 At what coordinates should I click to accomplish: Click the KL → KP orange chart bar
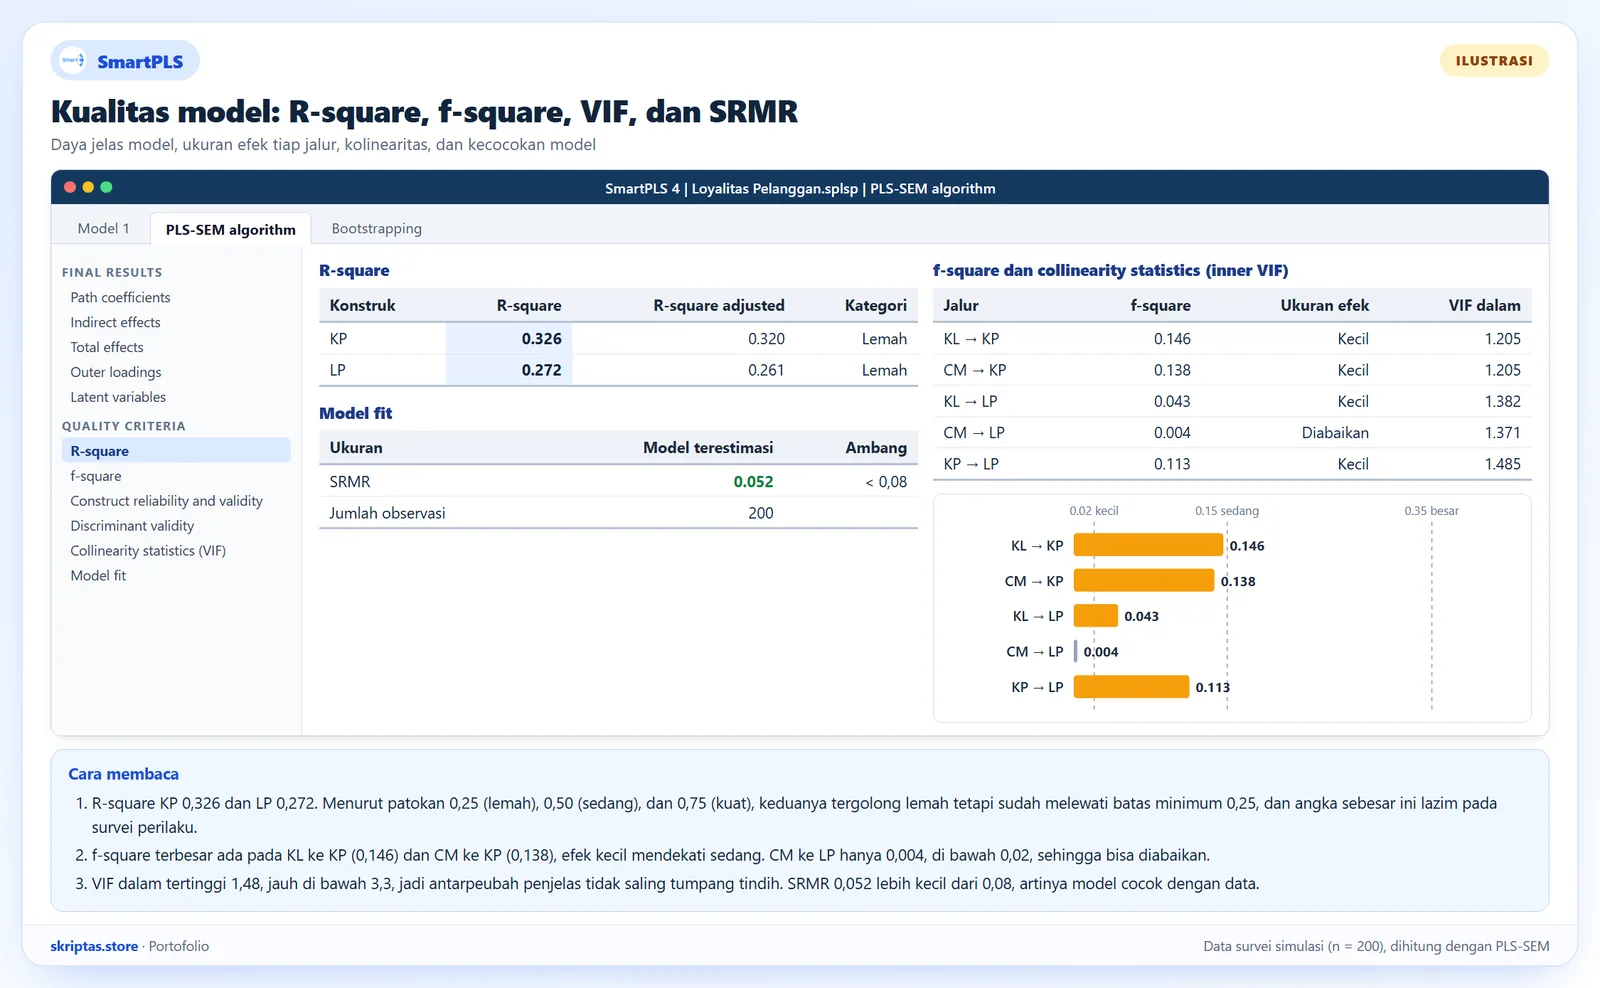[x=1148, y=545]
